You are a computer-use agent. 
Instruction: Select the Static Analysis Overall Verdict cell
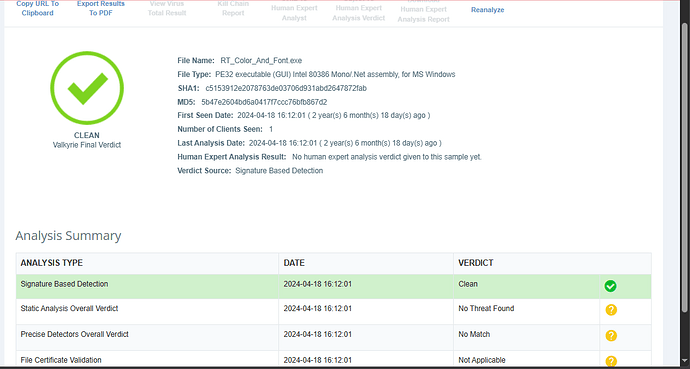click(x=147, y=312)
